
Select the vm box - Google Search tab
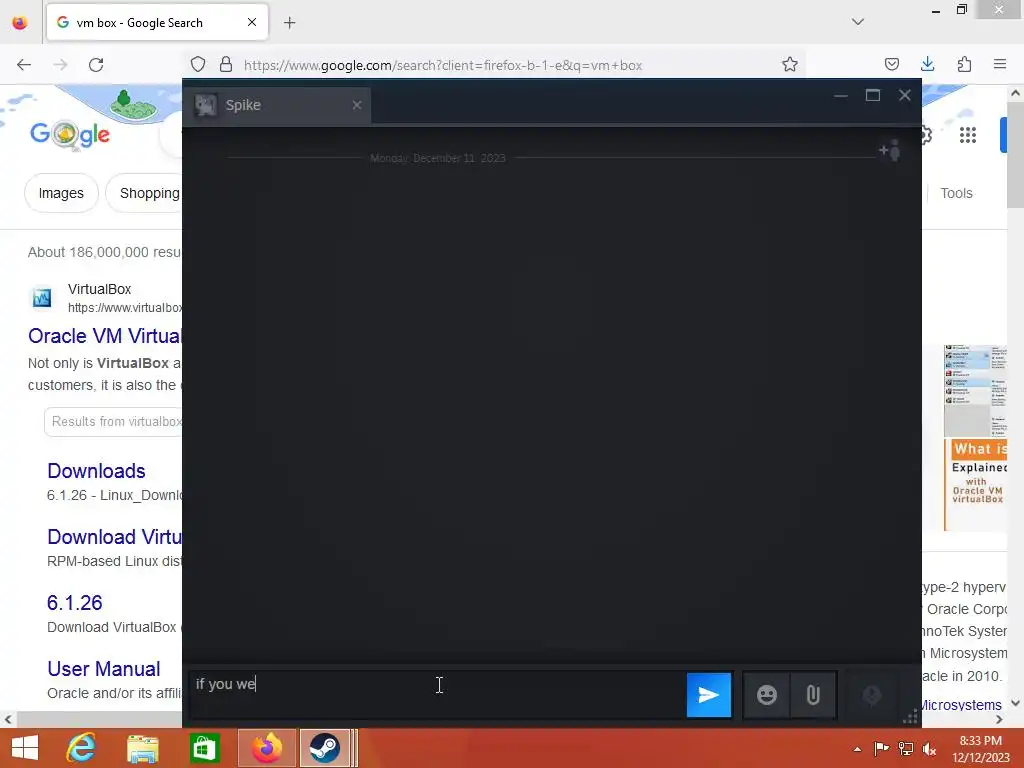tap(157, 23)
